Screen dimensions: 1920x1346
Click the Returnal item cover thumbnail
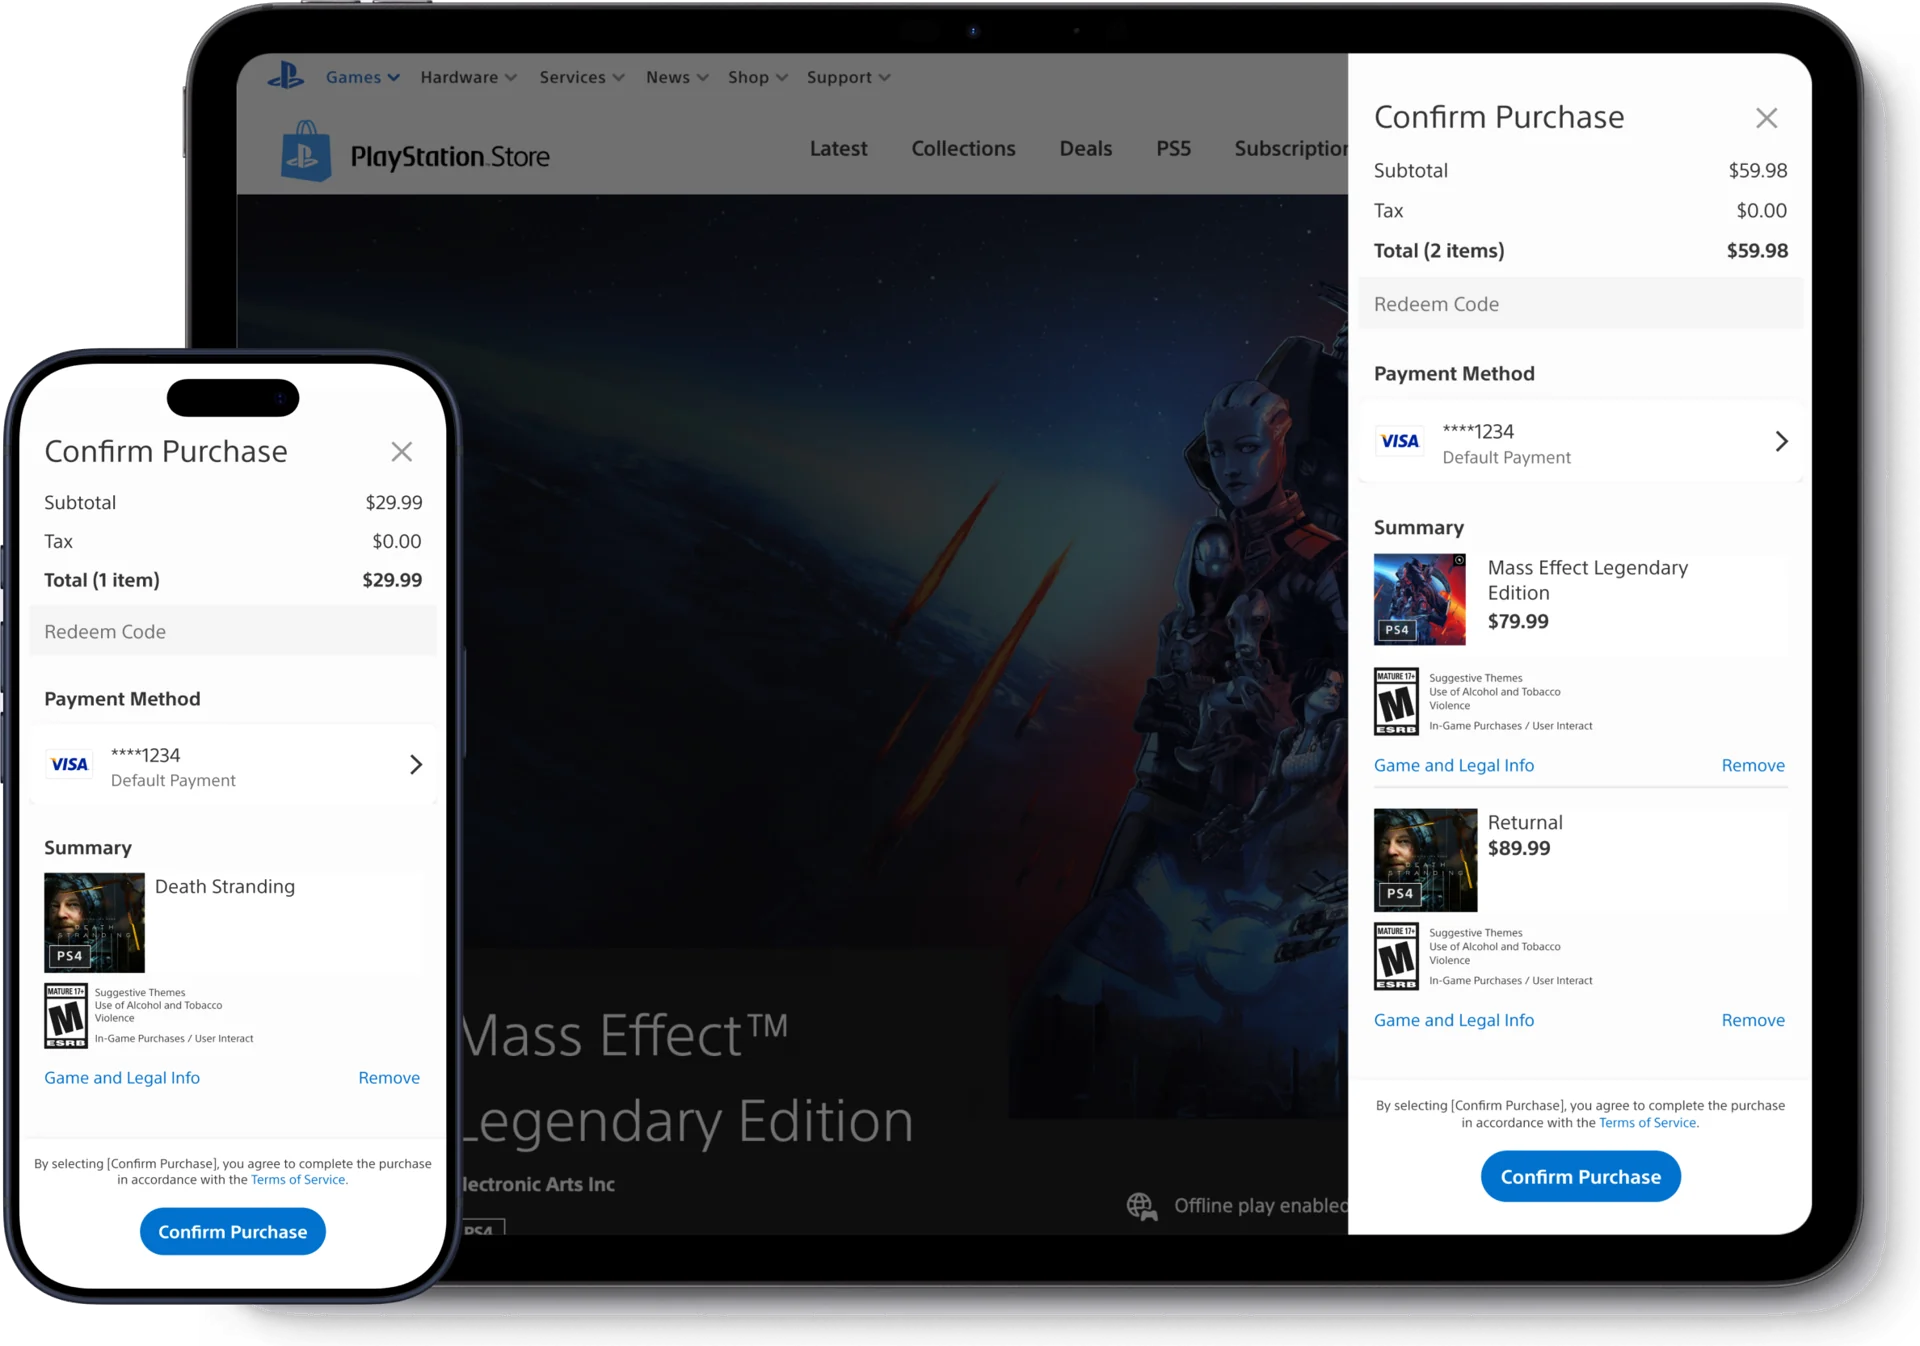pyautogui.click(x=1425, y=860)
